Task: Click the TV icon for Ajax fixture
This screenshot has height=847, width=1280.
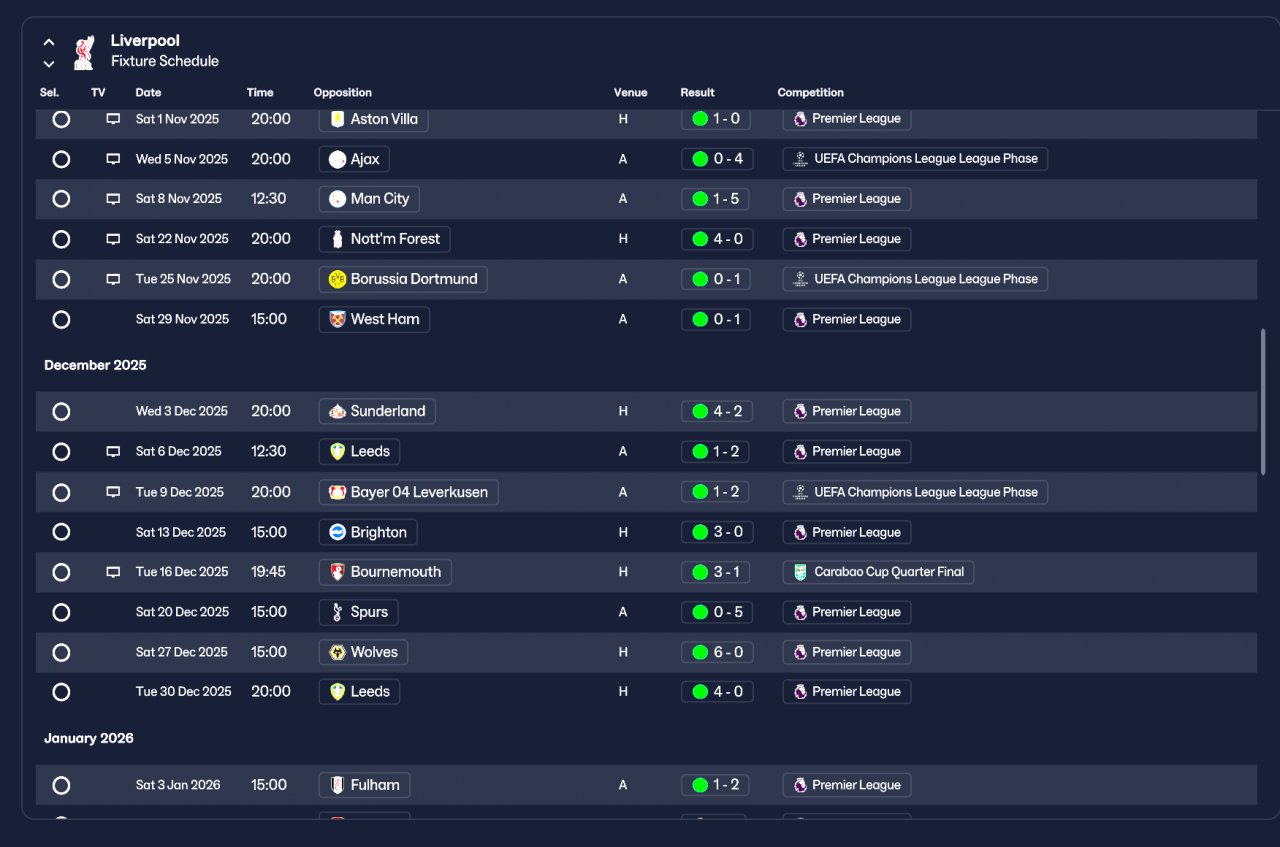Action: point(113,159)
